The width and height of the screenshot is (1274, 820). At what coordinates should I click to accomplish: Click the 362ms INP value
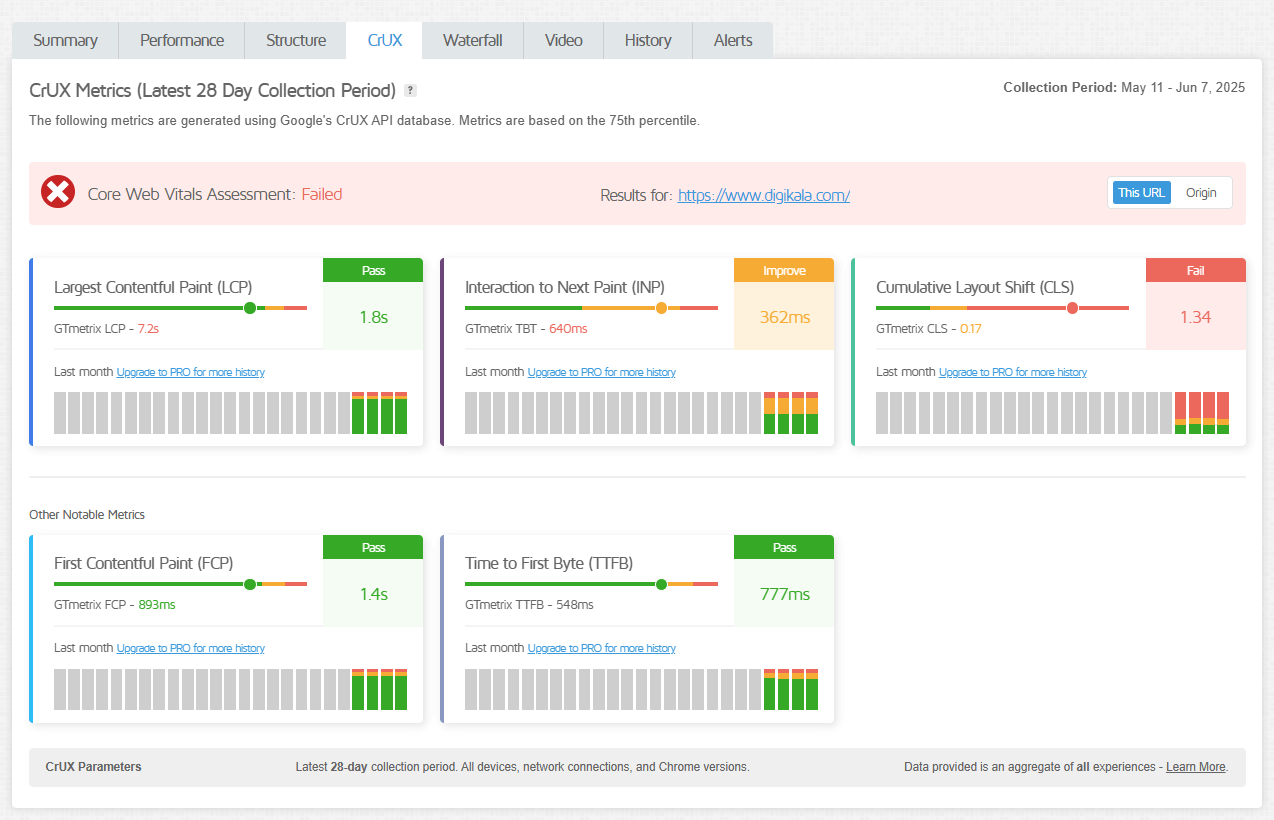[784, 317]
